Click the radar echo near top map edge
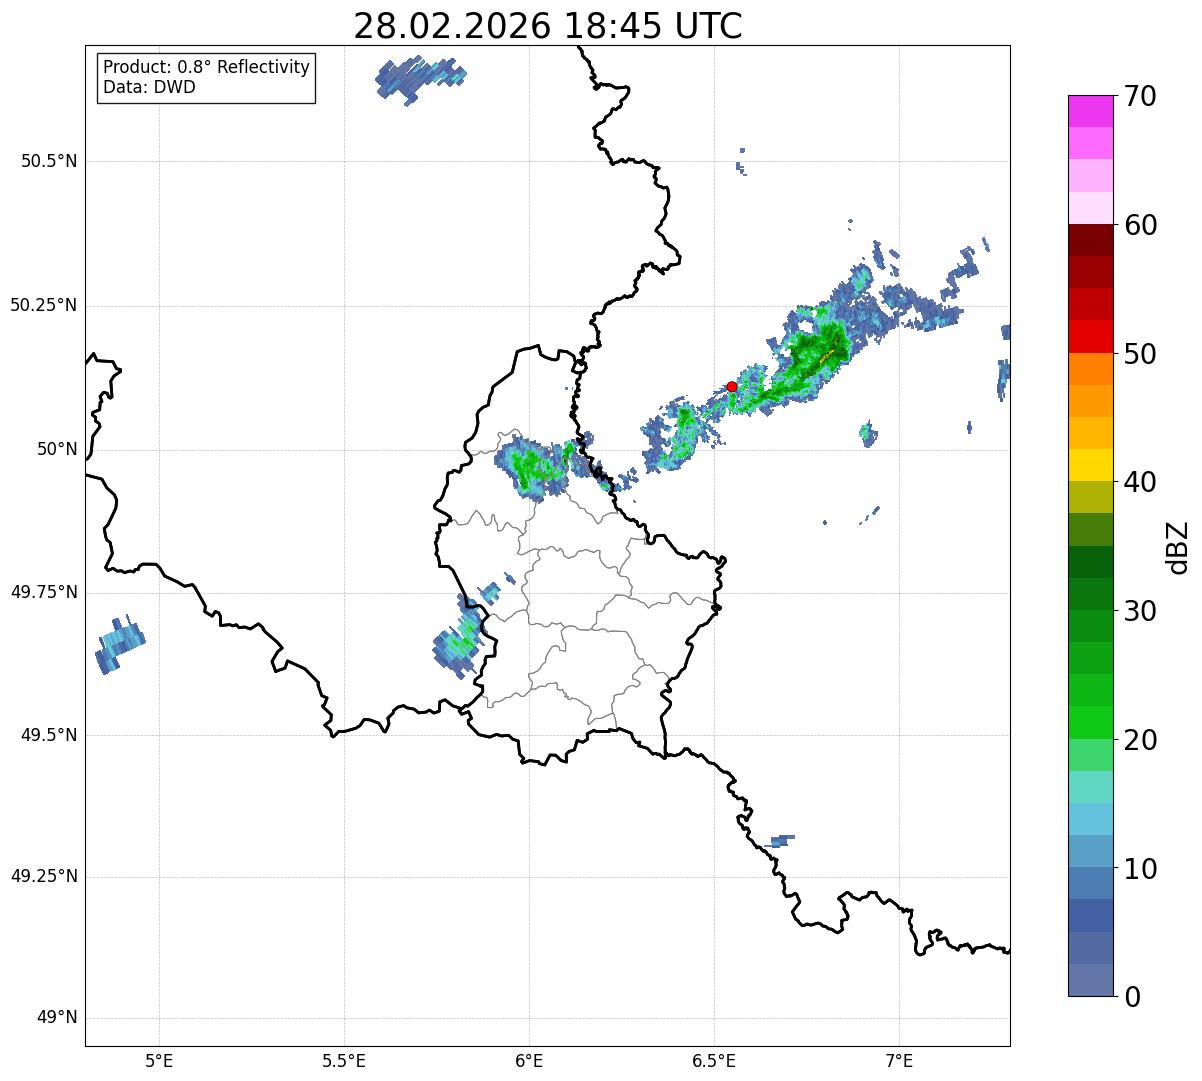 420,78
